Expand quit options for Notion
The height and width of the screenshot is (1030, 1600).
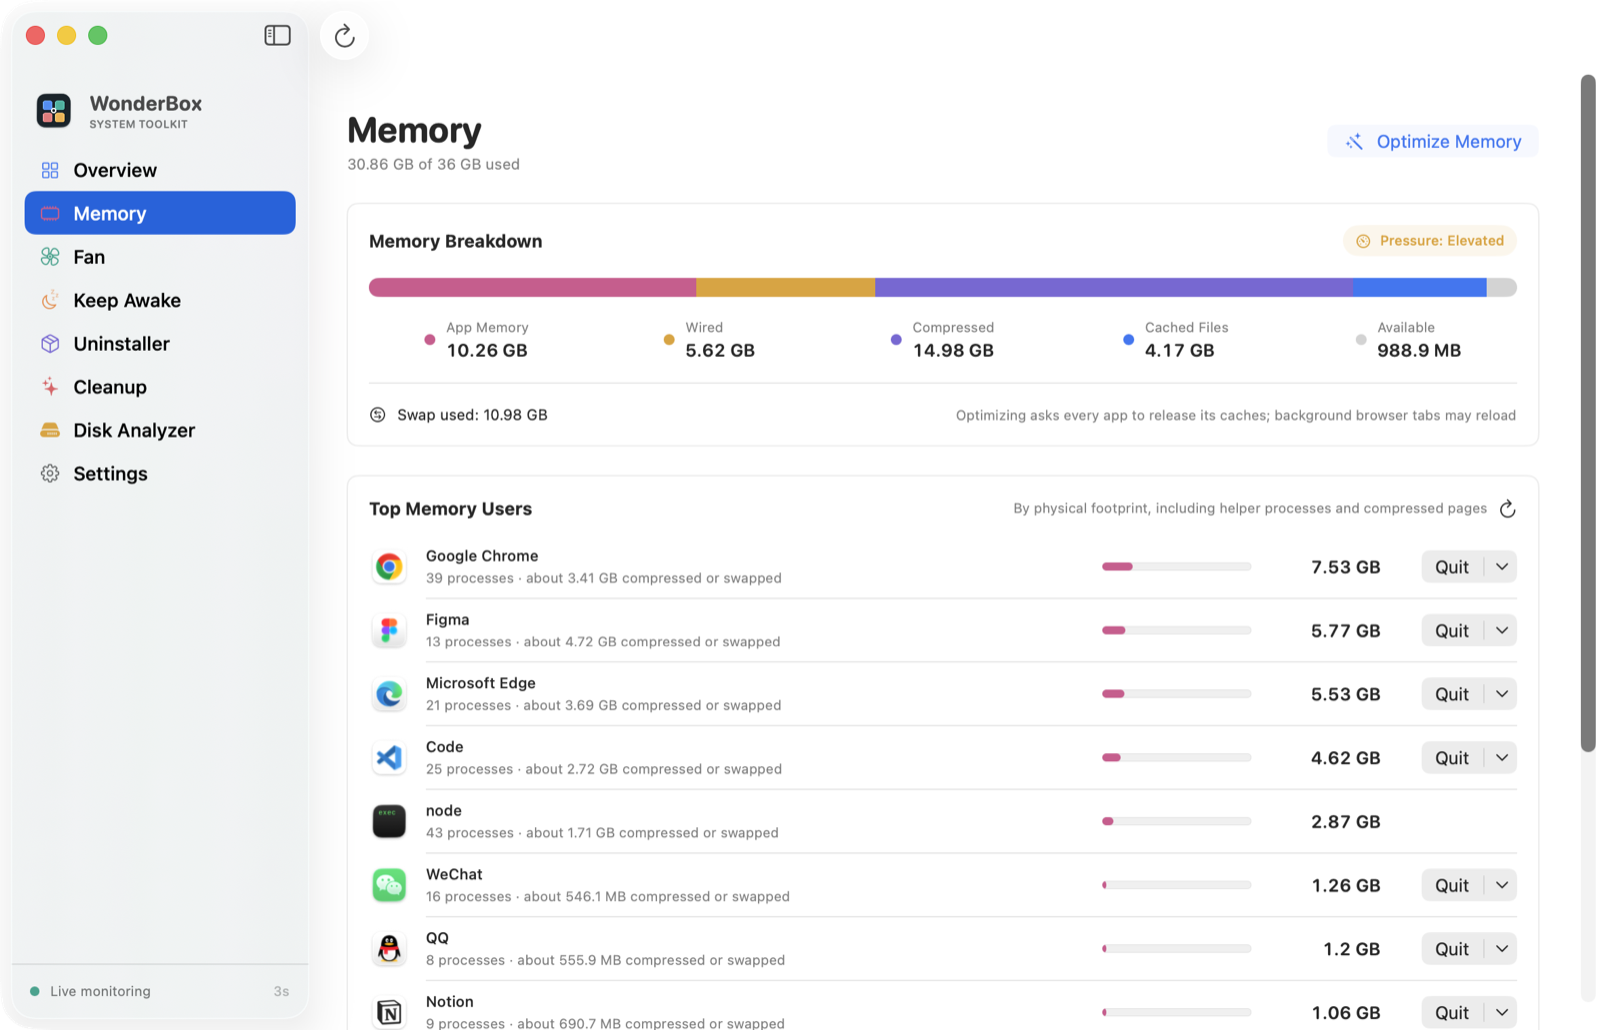coord(1502,1013)
